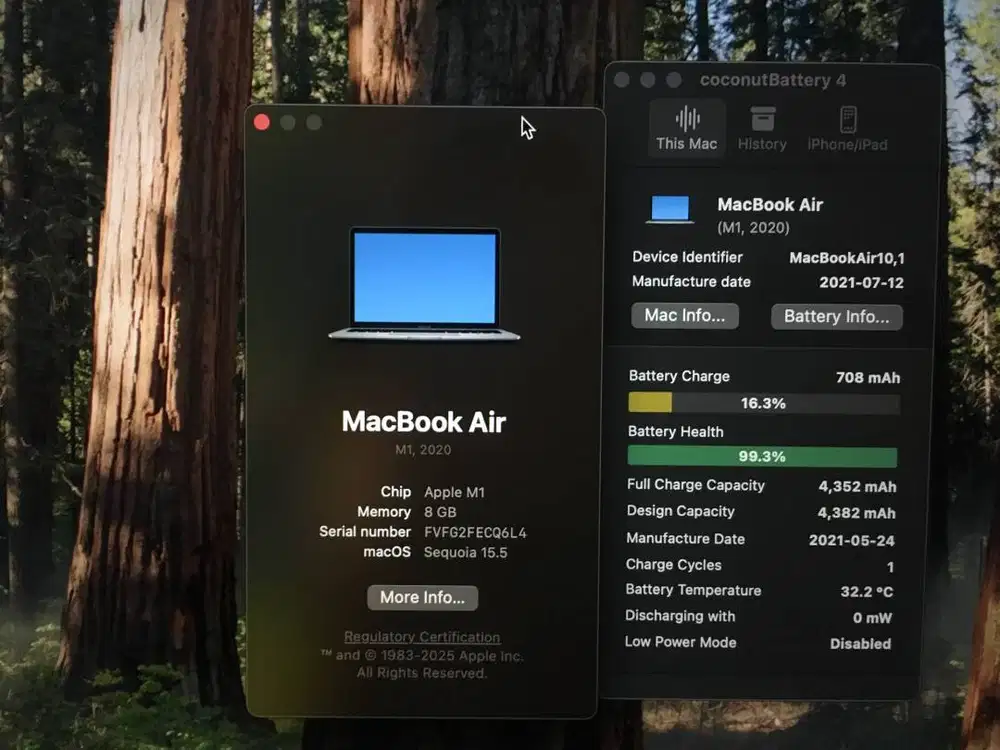Click the green Battery Health 99.3% bar

[x=762, y=456]
